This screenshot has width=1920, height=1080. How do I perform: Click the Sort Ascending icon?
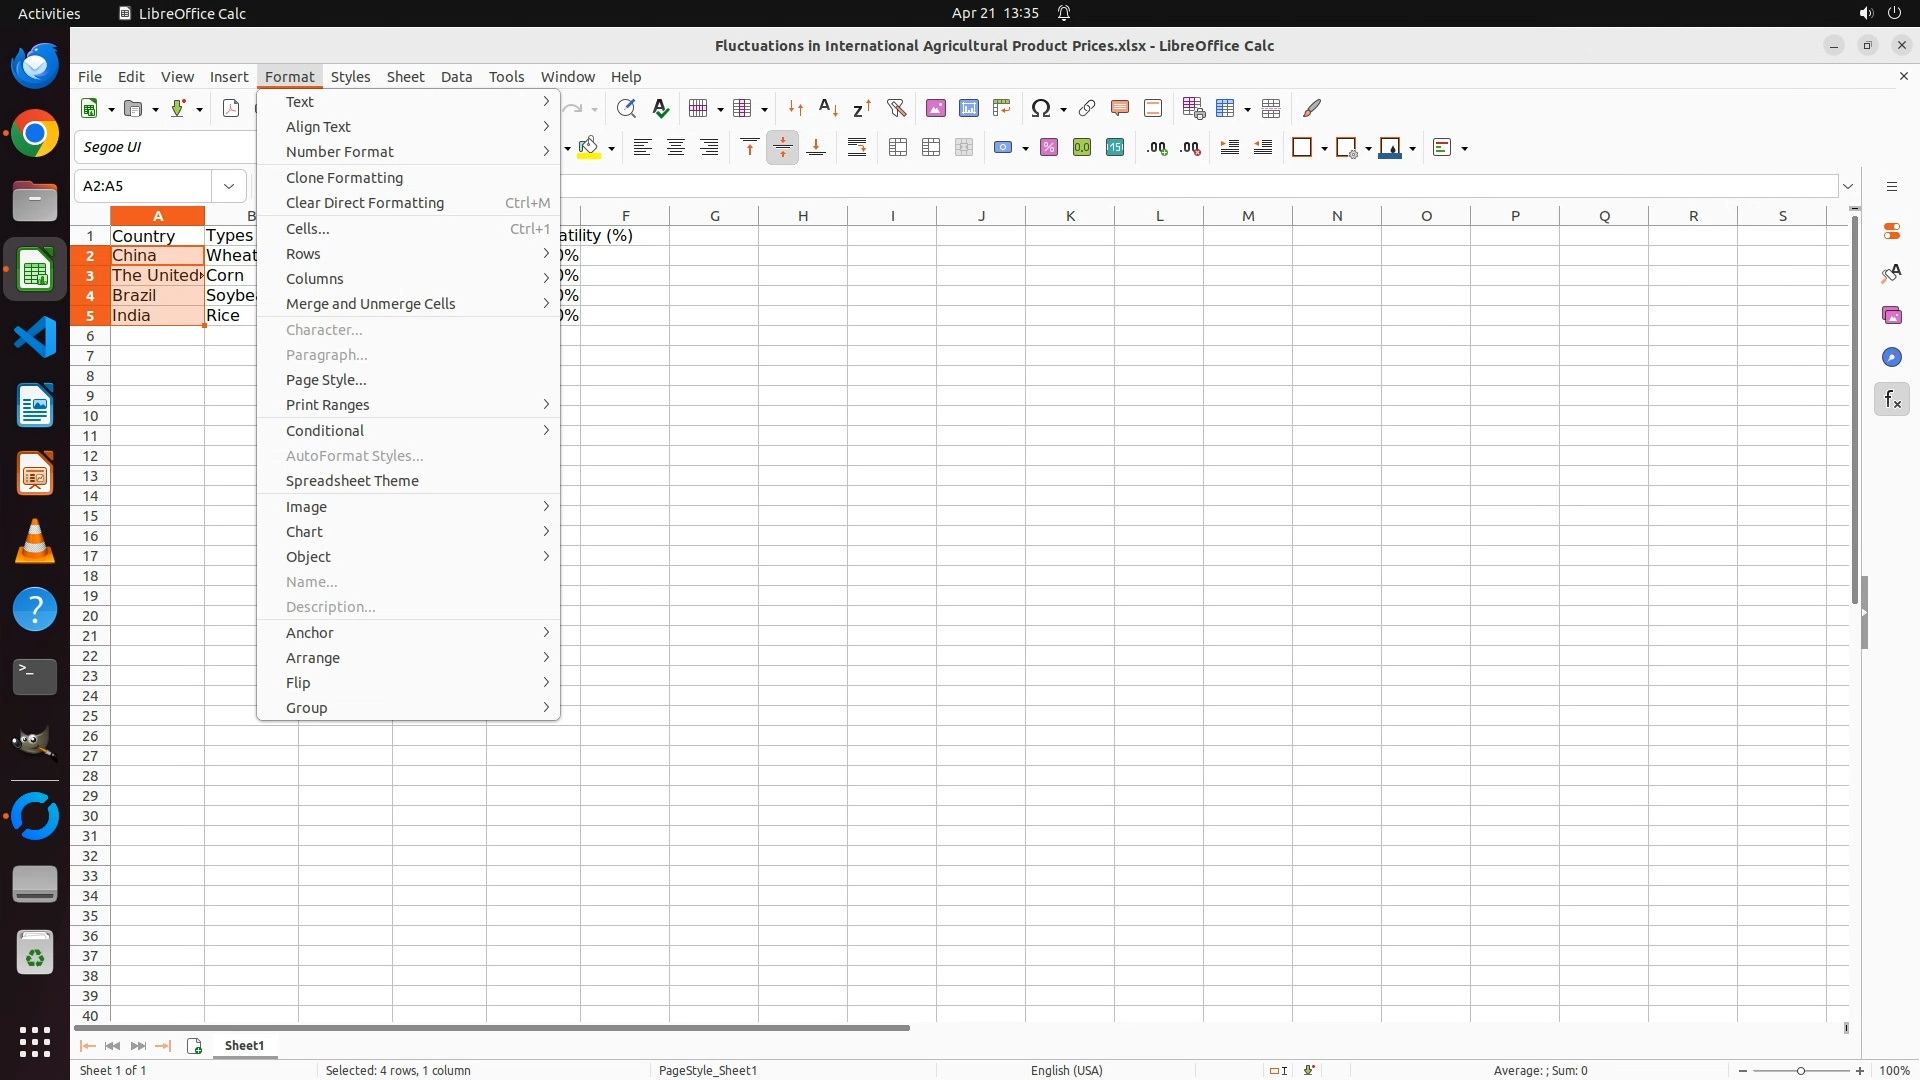(x=828, y=108)
